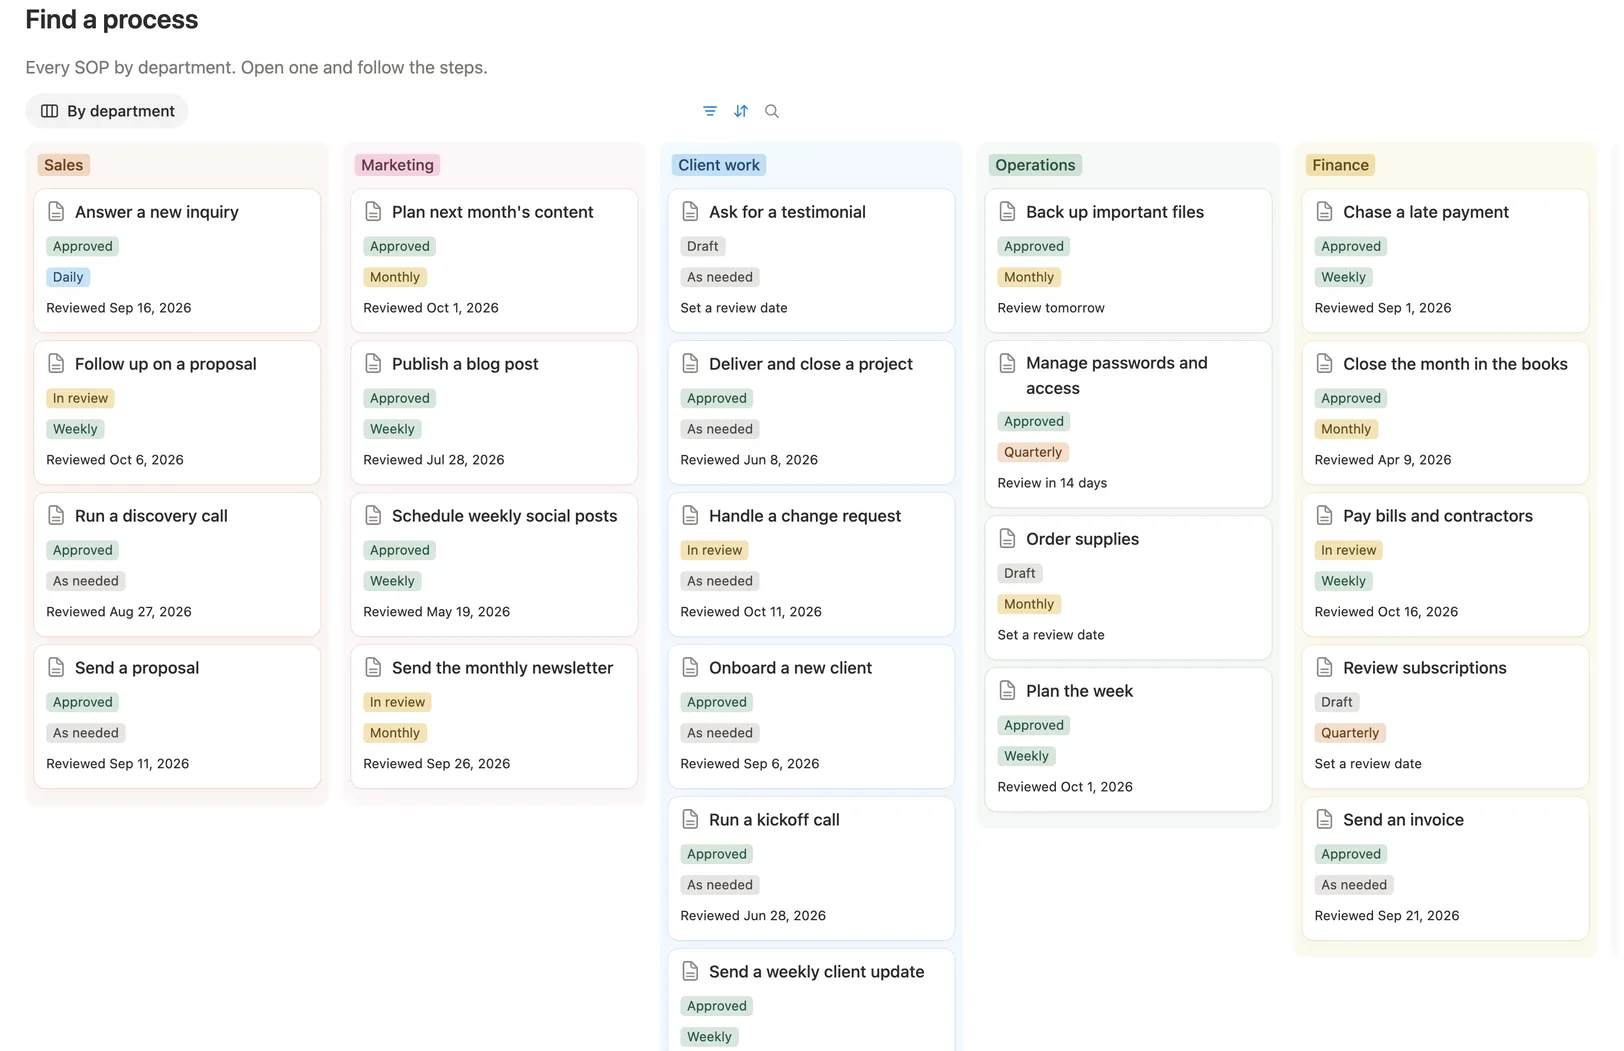Click "Set a review date" on Order supplies

pyautogui.click(x=1051, y=635)
